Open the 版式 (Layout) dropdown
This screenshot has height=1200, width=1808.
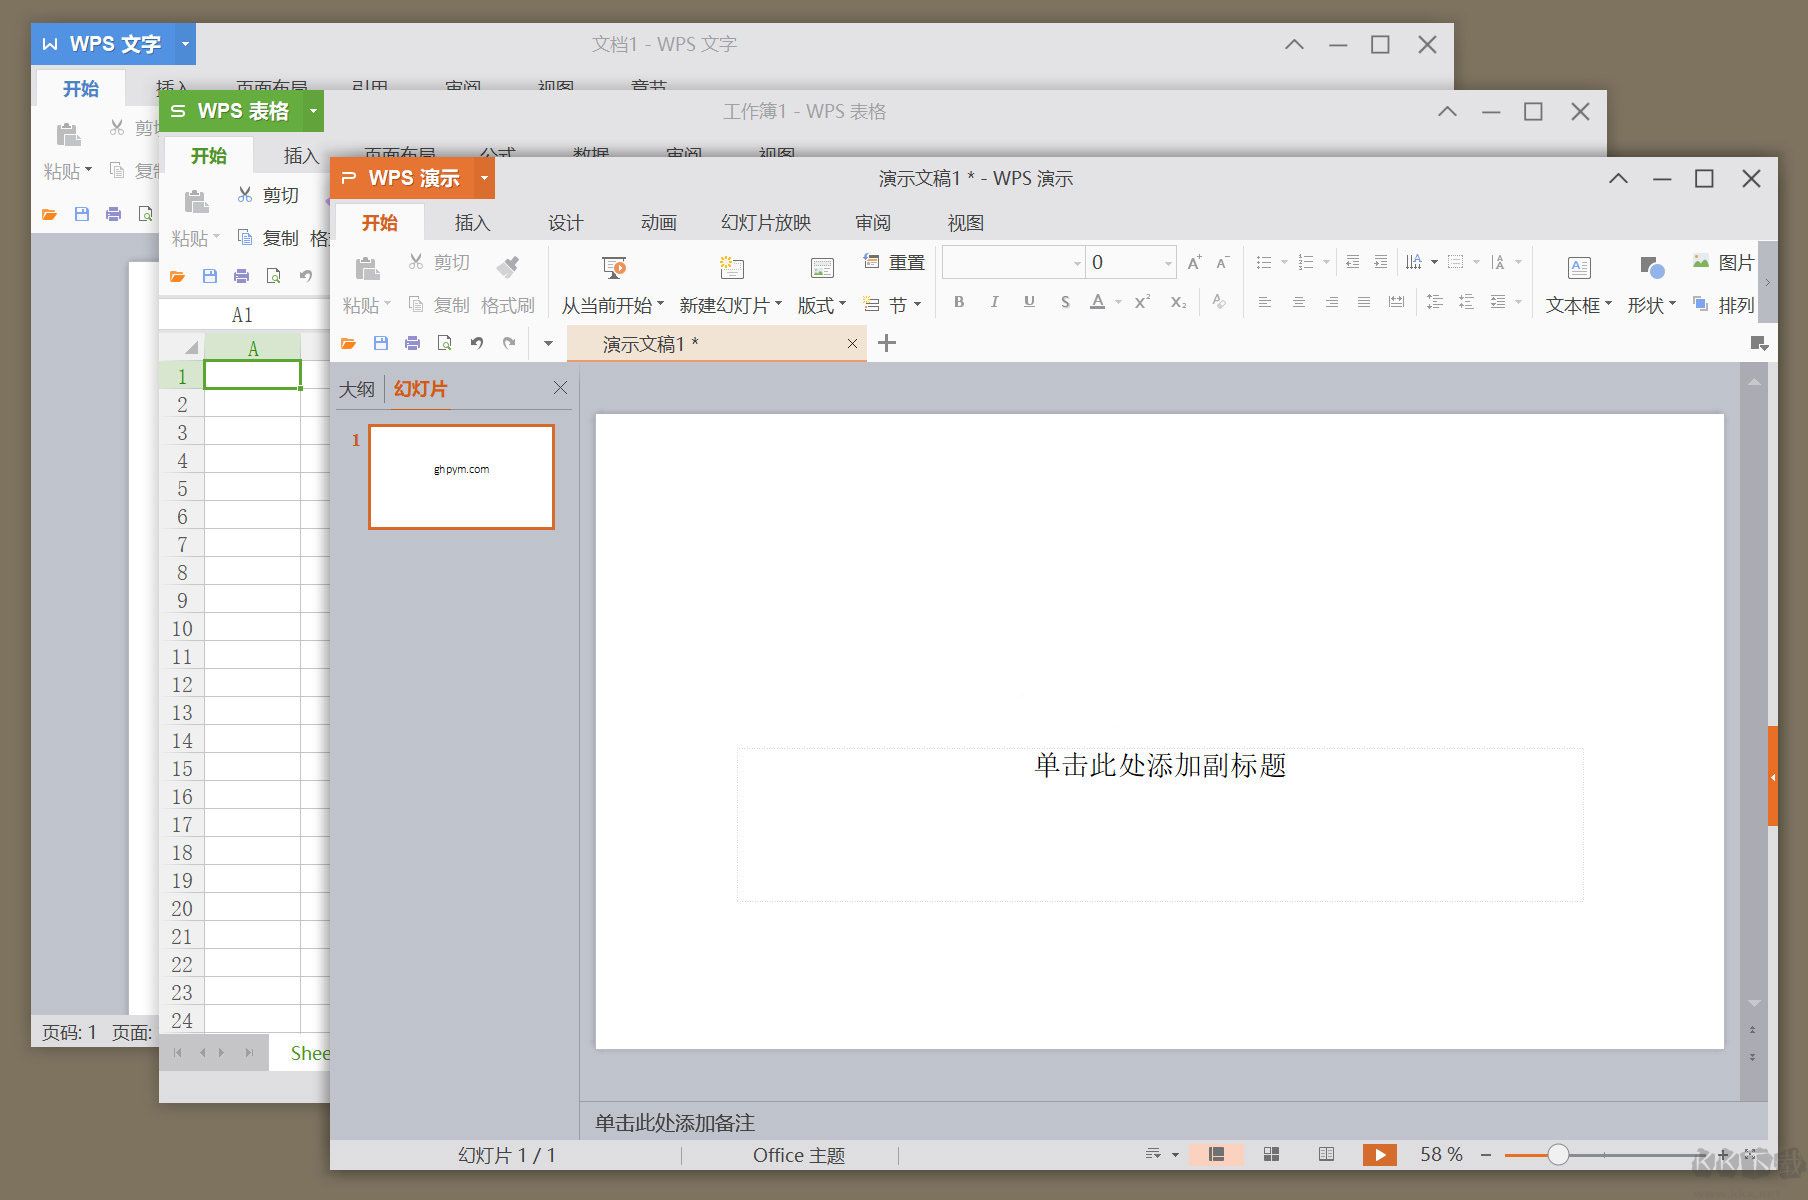819,304
